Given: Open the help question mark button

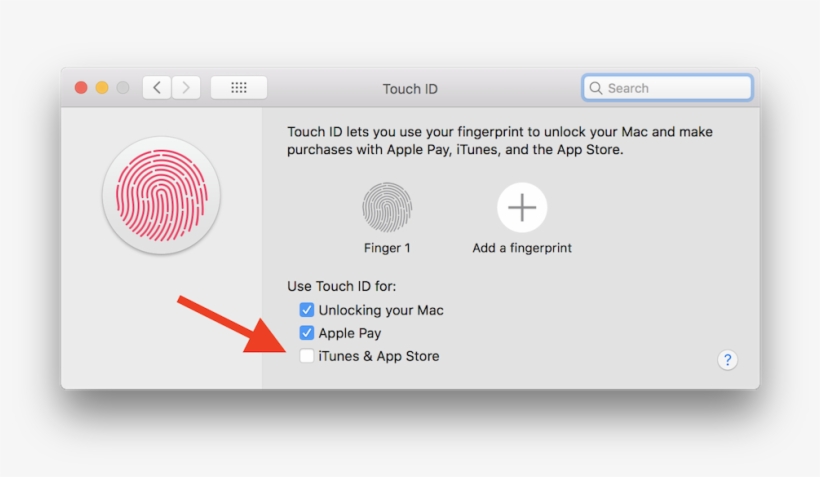Looking at the screenshot, I should (x=727, y=360).
